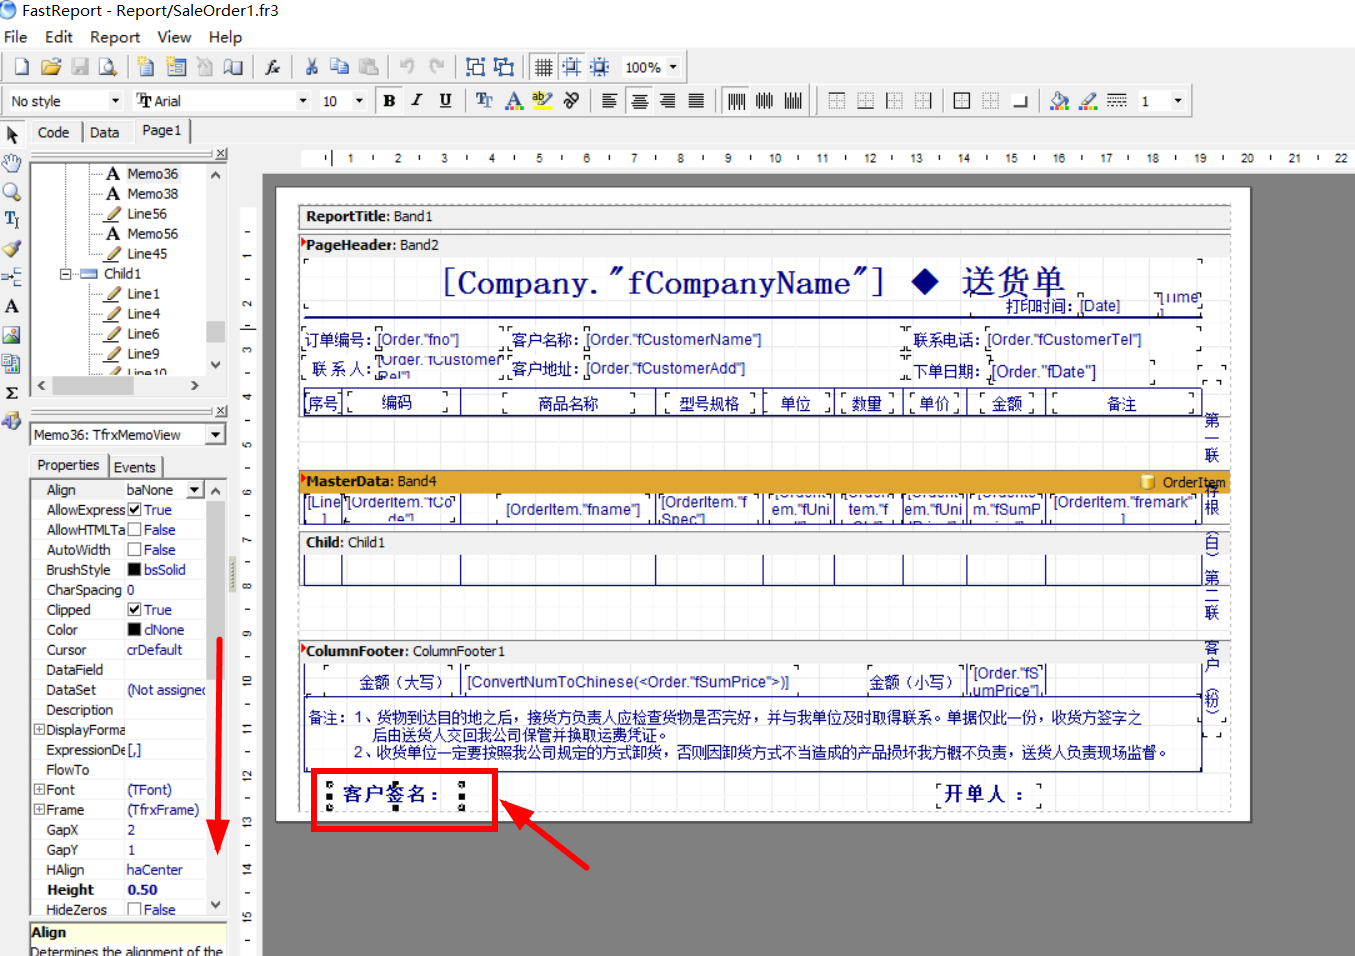The height and width of the screenshot is (956, 1355).
Task: Open the Memo36 object selector dropdown
Action: (x=215, y=435)
